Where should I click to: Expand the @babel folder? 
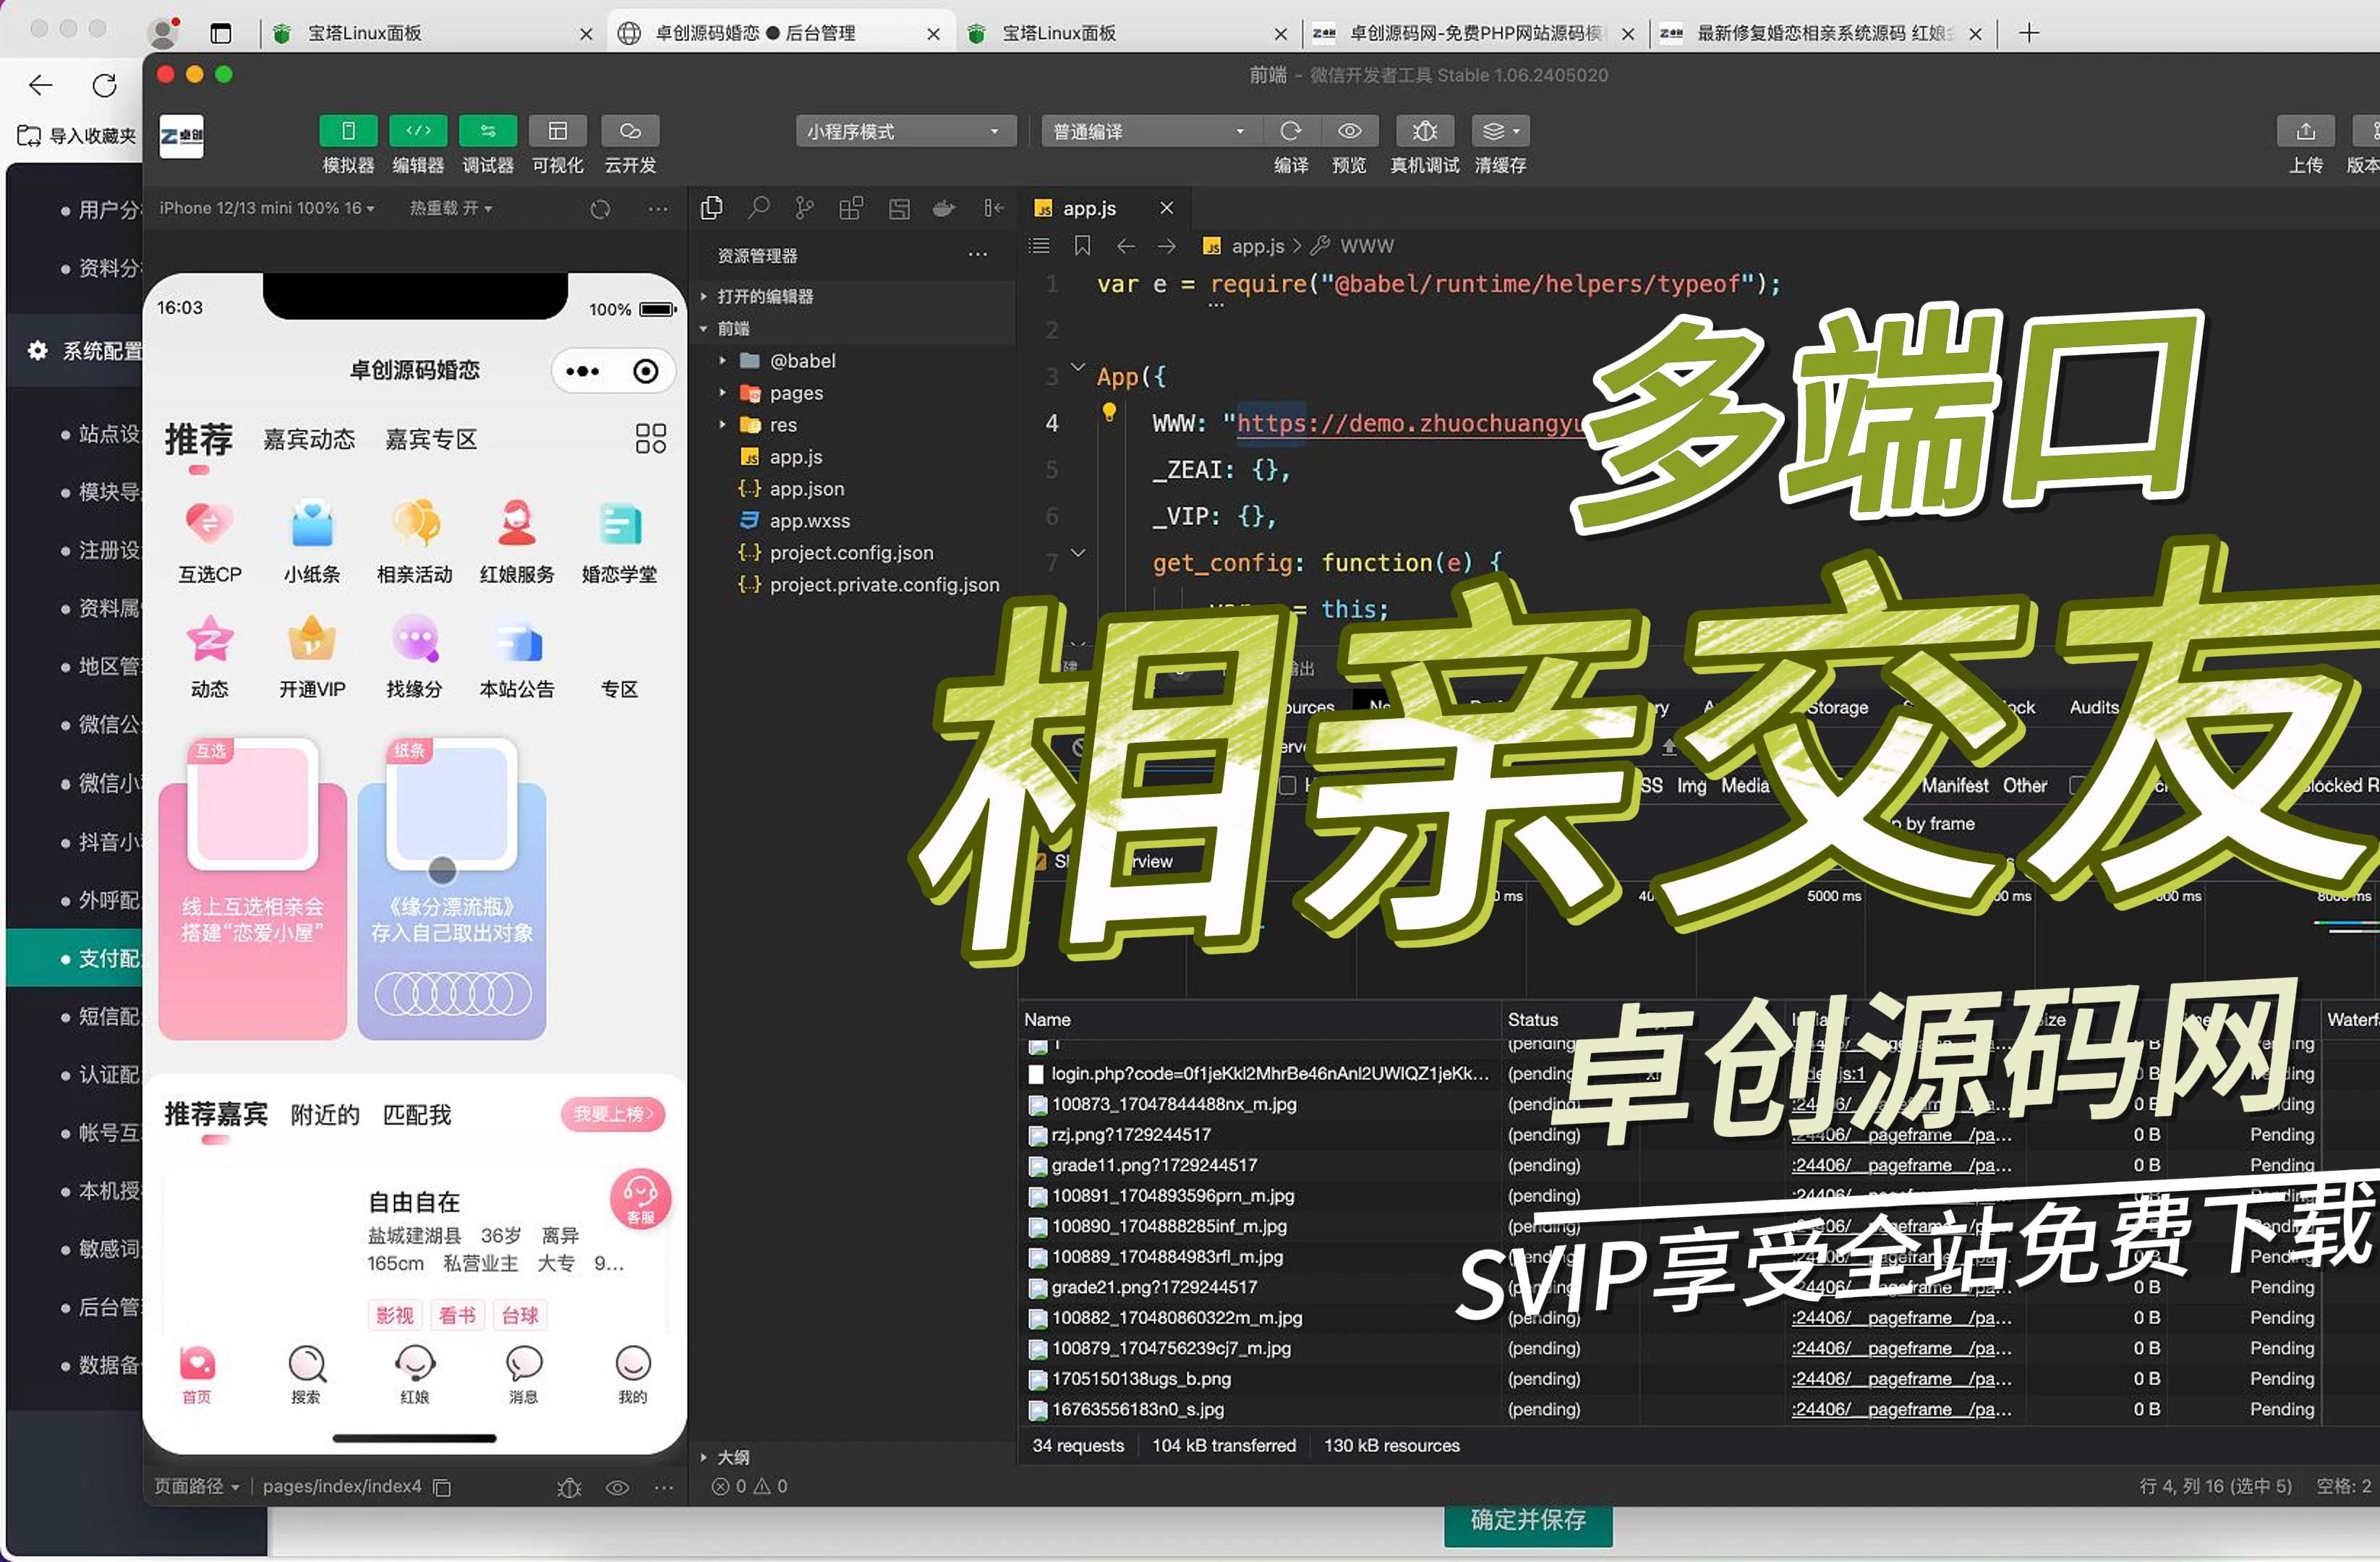tap(802, 360)
